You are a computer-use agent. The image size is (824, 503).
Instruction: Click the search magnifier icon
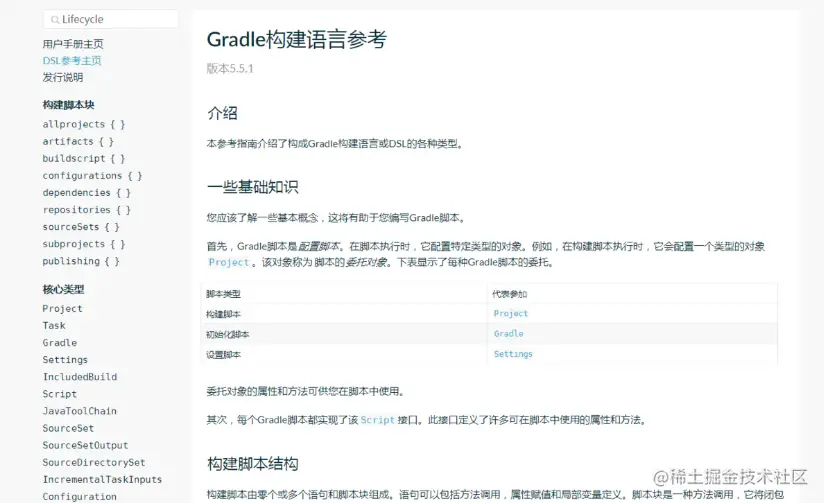click(x=55, y=20)
